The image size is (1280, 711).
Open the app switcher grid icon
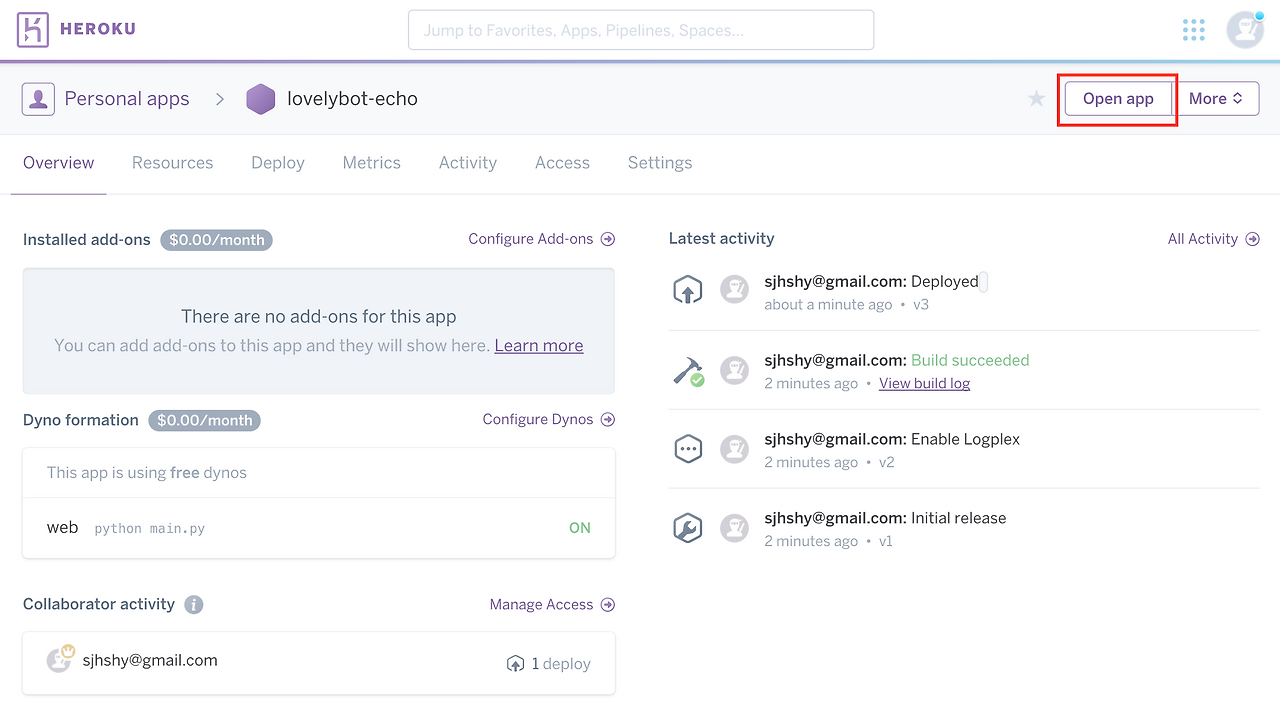pyautogui.click(x=1194, y=29)
